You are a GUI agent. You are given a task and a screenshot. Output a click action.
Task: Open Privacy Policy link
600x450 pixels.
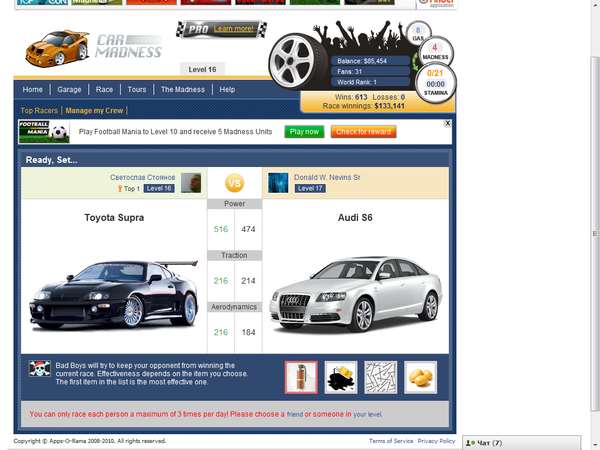pos(436,441)
